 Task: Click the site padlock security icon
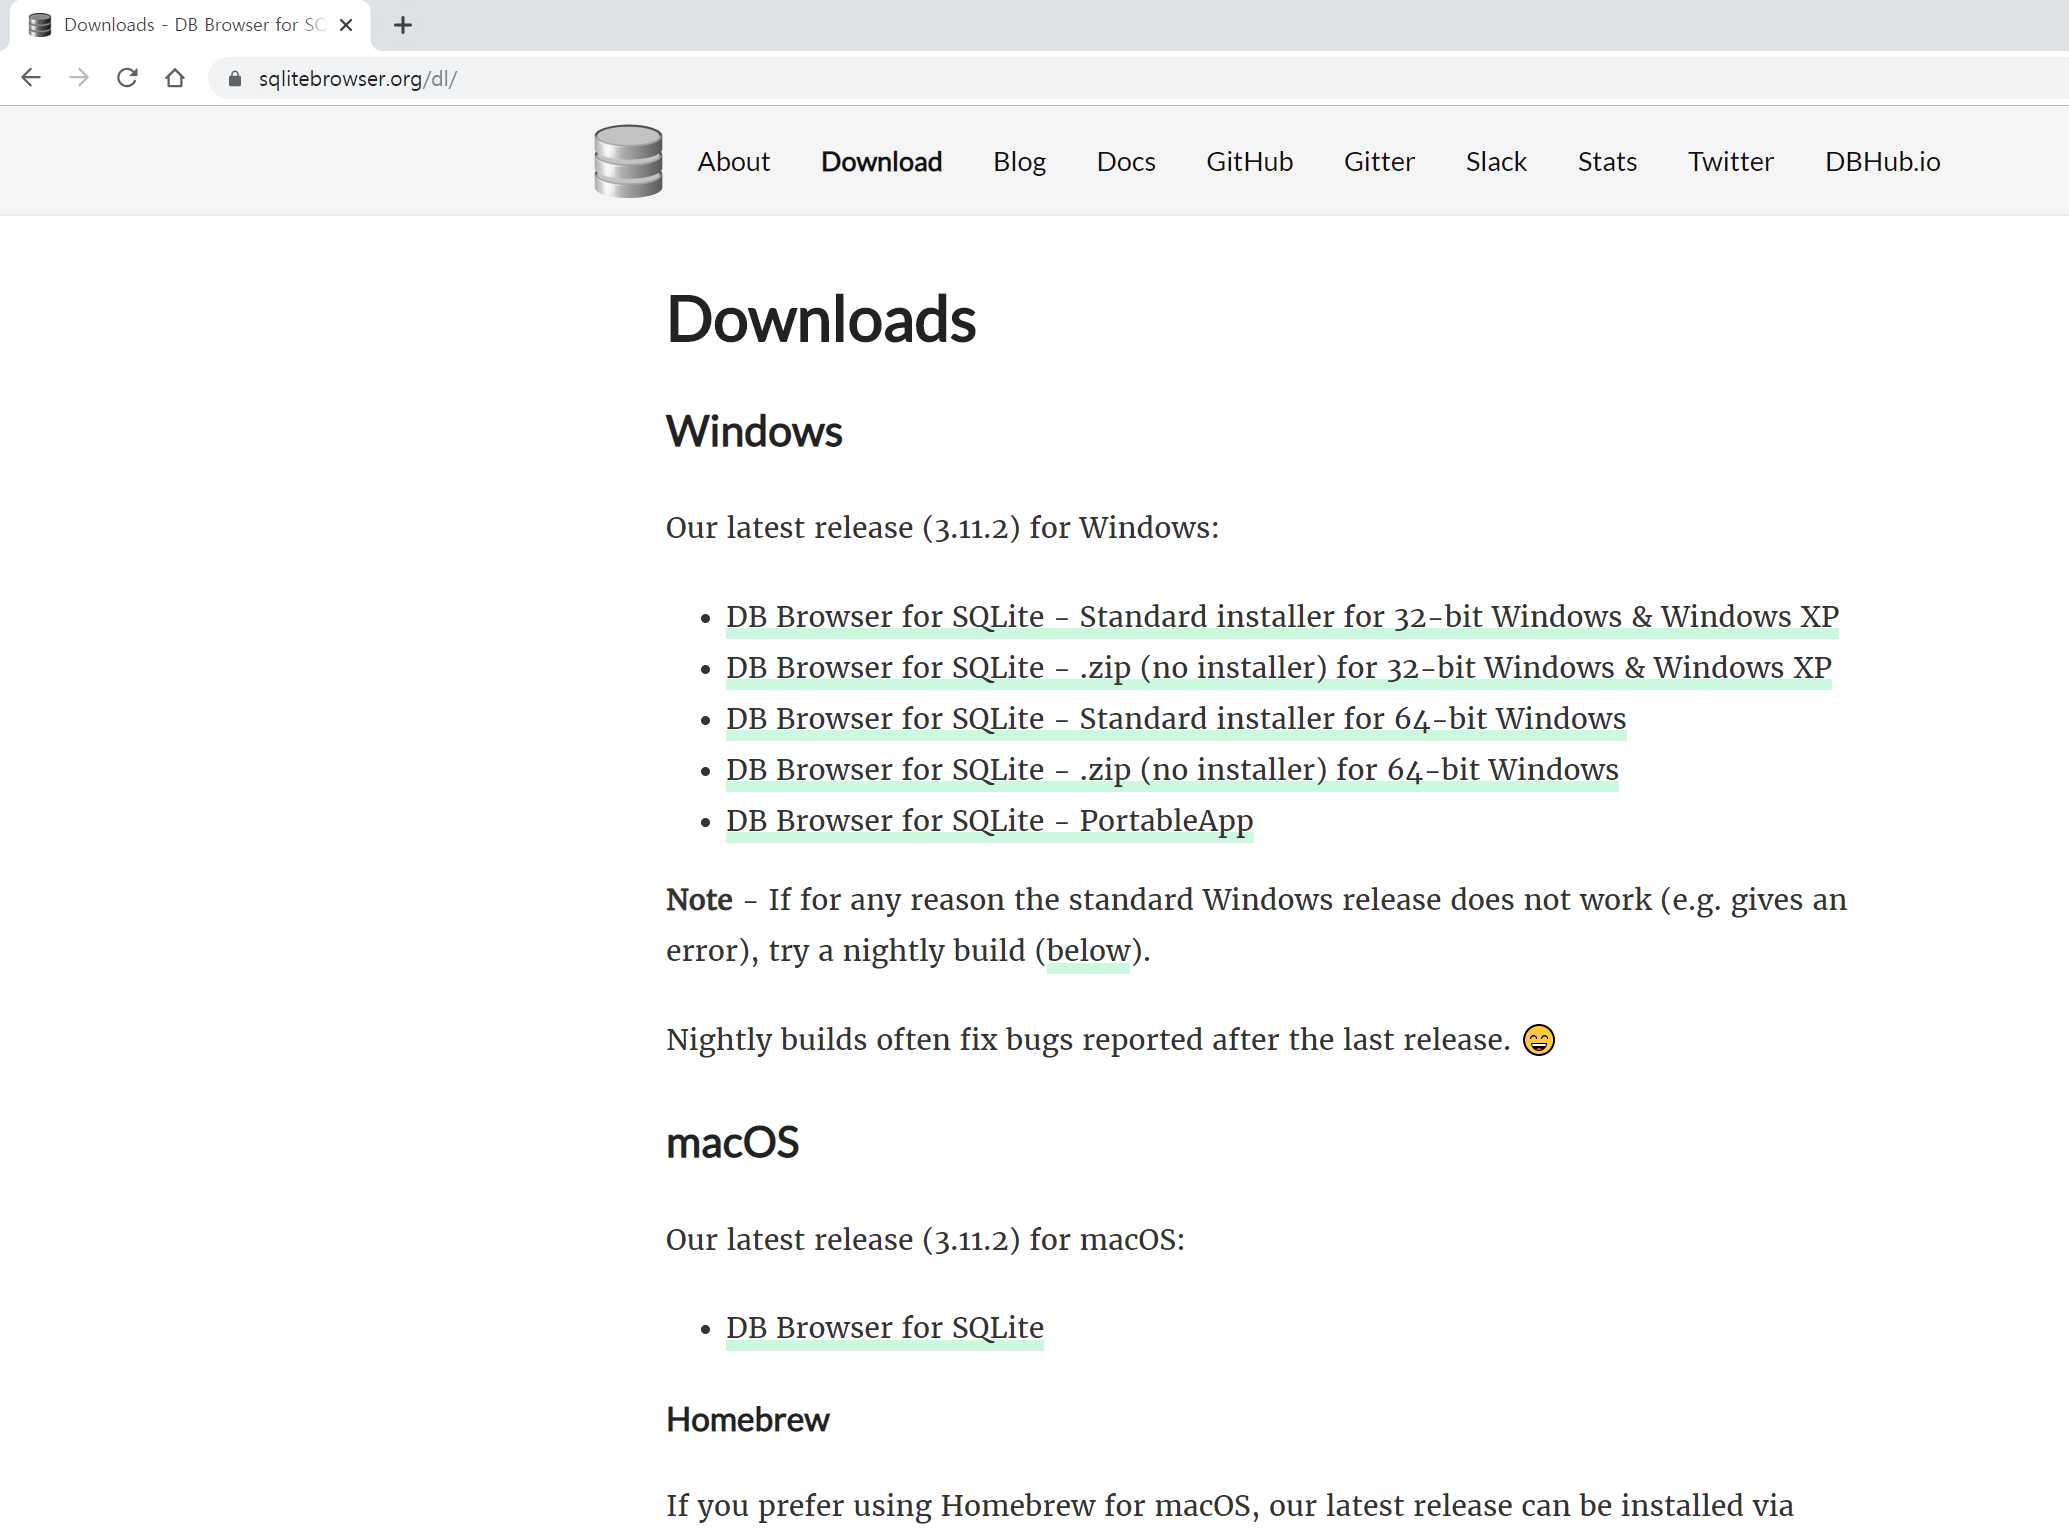(x=235, y=79)
